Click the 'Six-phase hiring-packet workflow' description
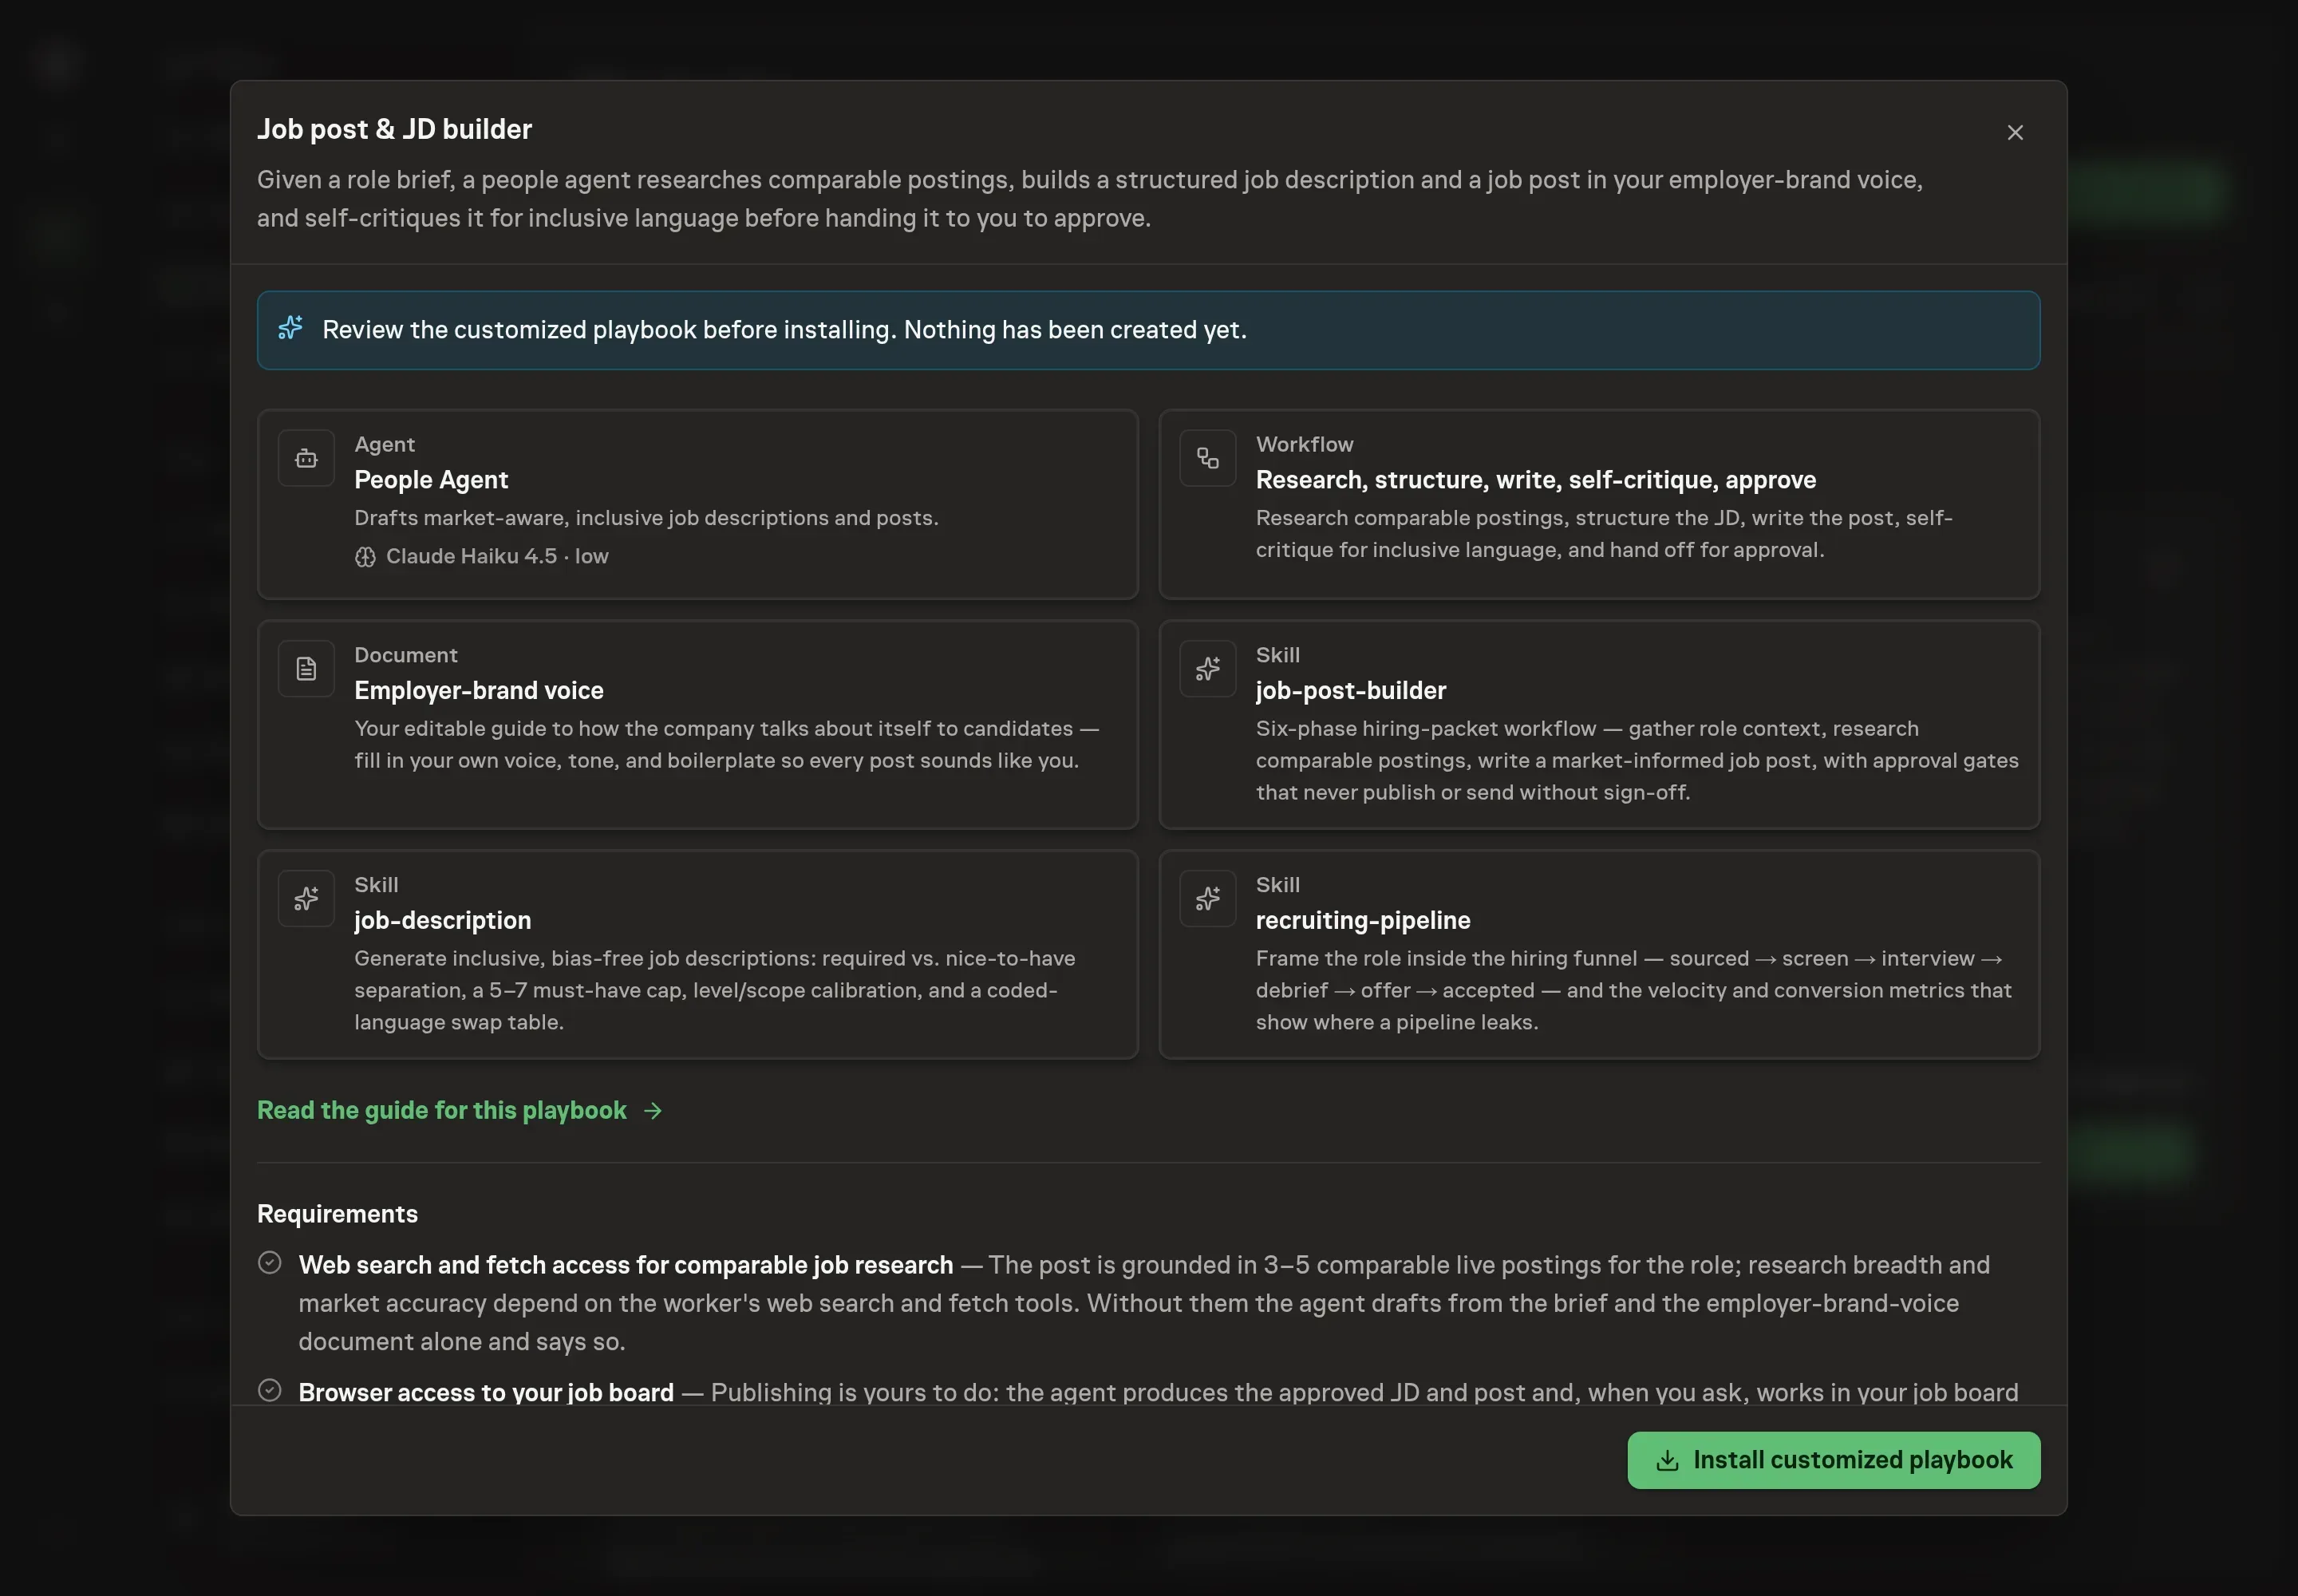Screen dimensions: 2298x1596 [x=1637, y=760]
